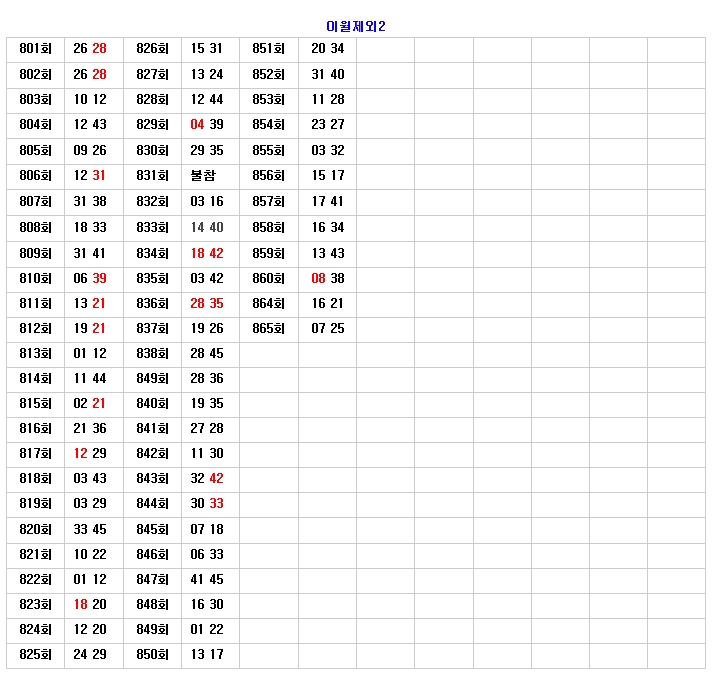
Task: Select the 41 45 number cell
Action: (x=207, y=580)
